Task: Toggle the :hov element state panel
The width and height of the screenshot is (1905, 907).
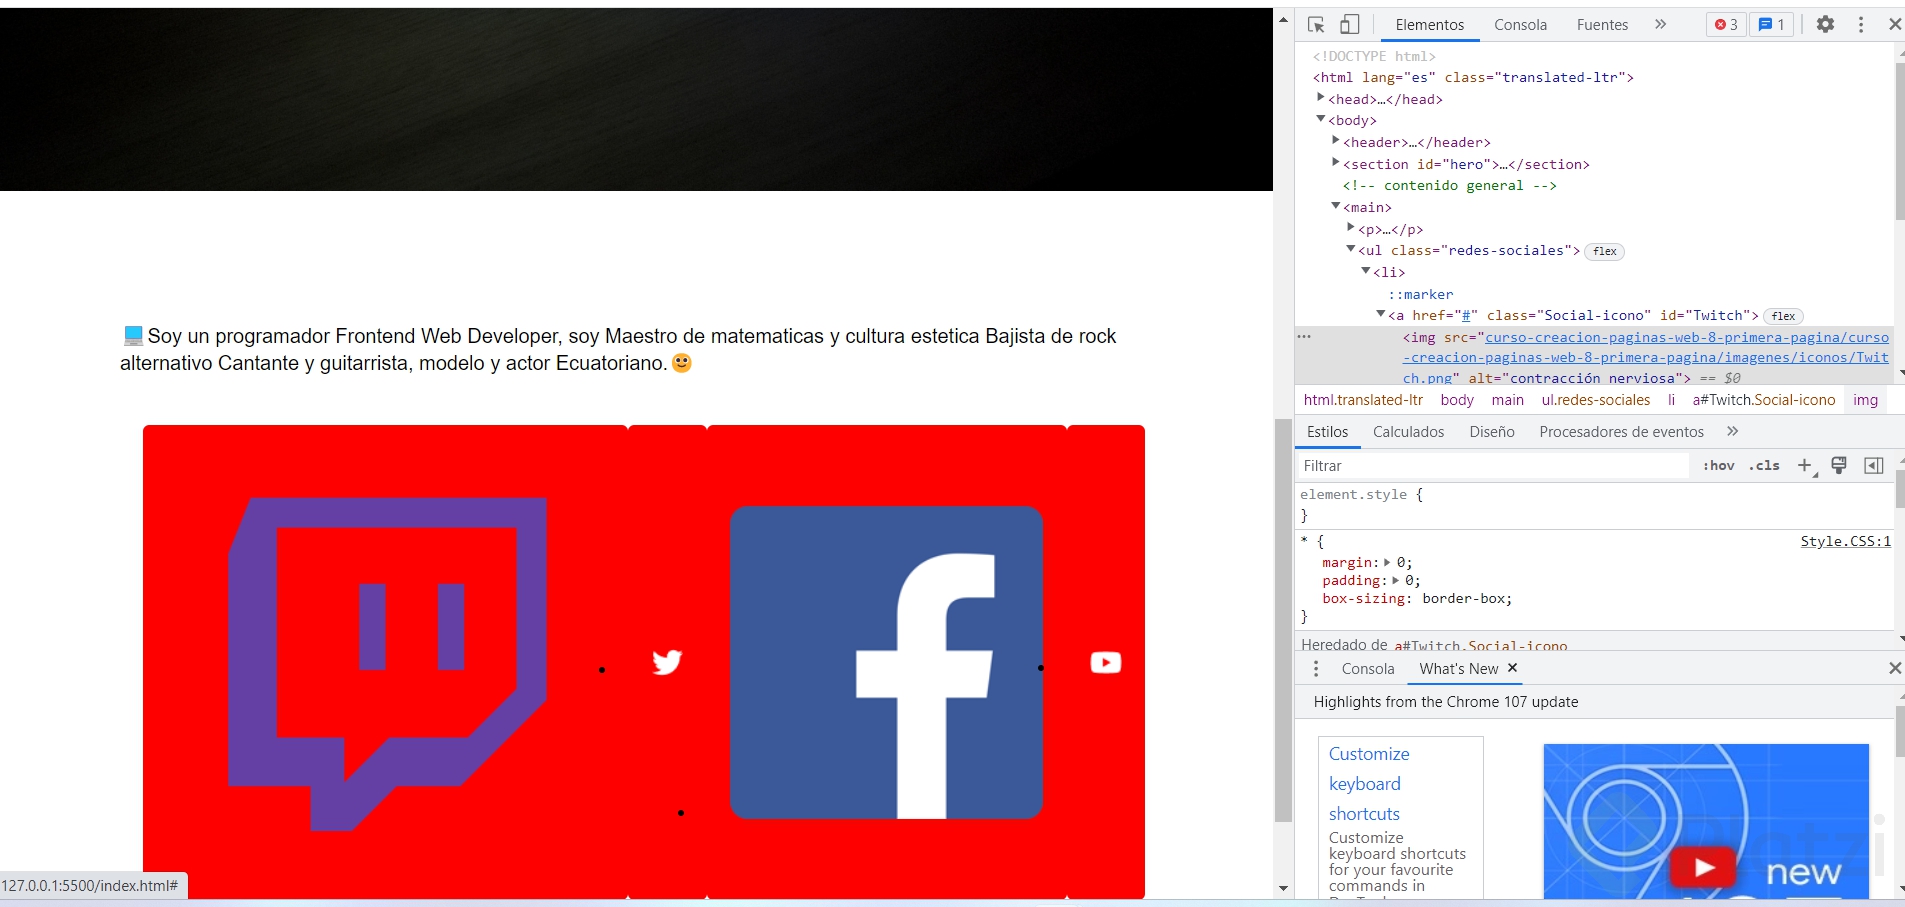Action: 1718,466
